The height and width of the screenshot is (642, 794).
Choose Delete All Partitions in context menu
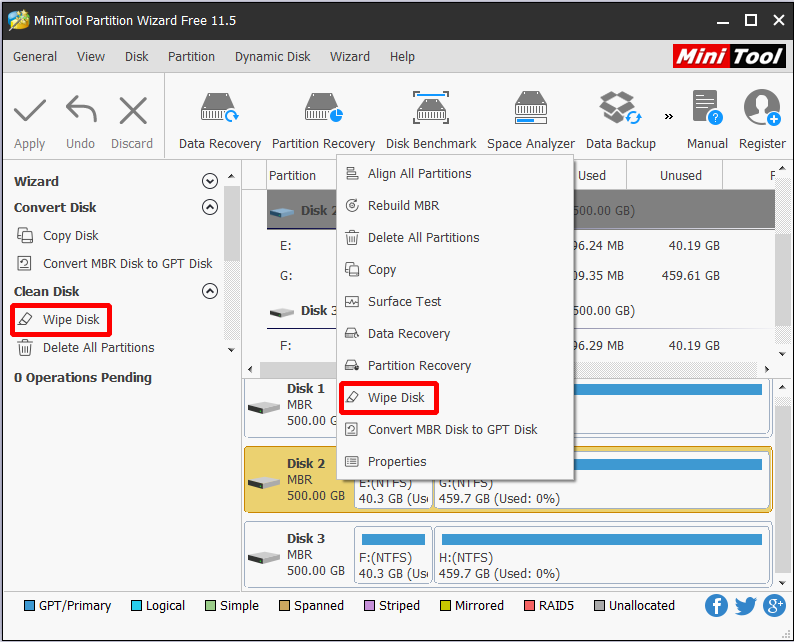tap(455, 237)
